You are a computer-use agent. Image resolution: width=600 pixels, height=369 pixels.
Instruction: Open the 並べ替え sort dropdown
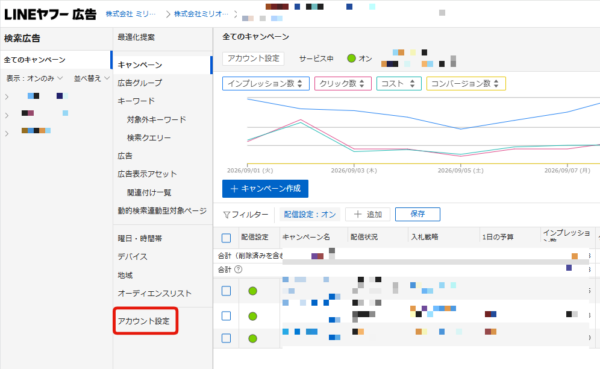(x=92, y=78)
